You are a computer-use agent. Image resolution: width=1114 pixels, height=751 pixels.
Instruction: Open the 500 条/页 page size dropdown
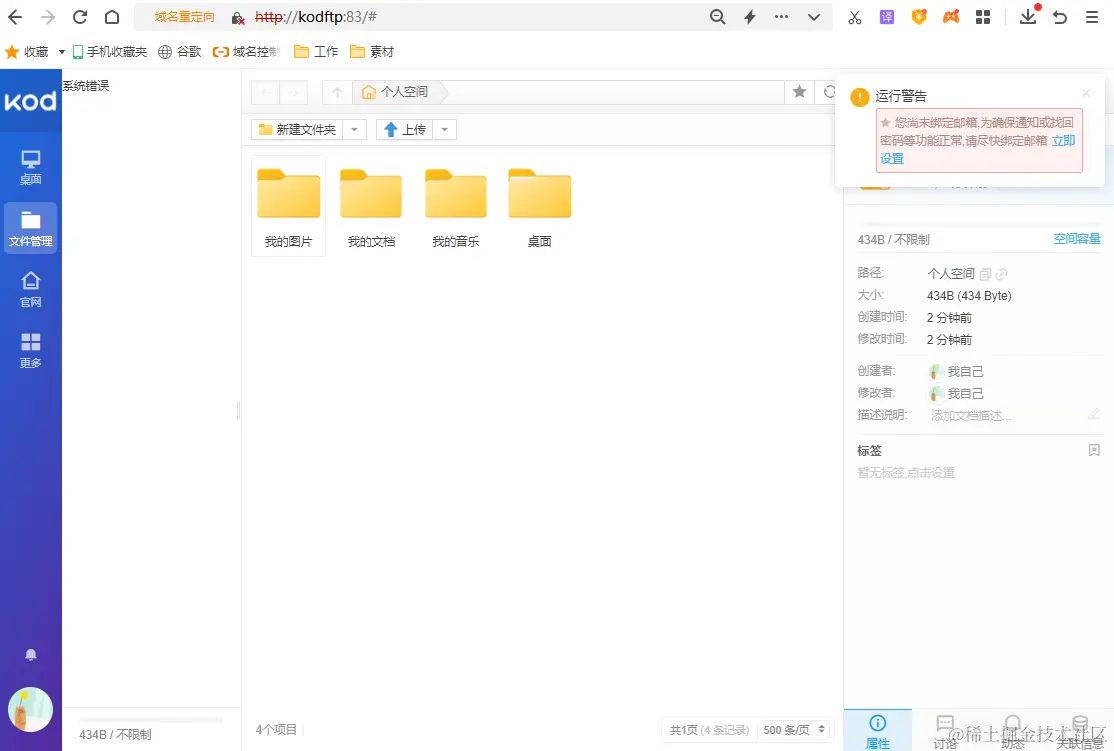[794, 730]
